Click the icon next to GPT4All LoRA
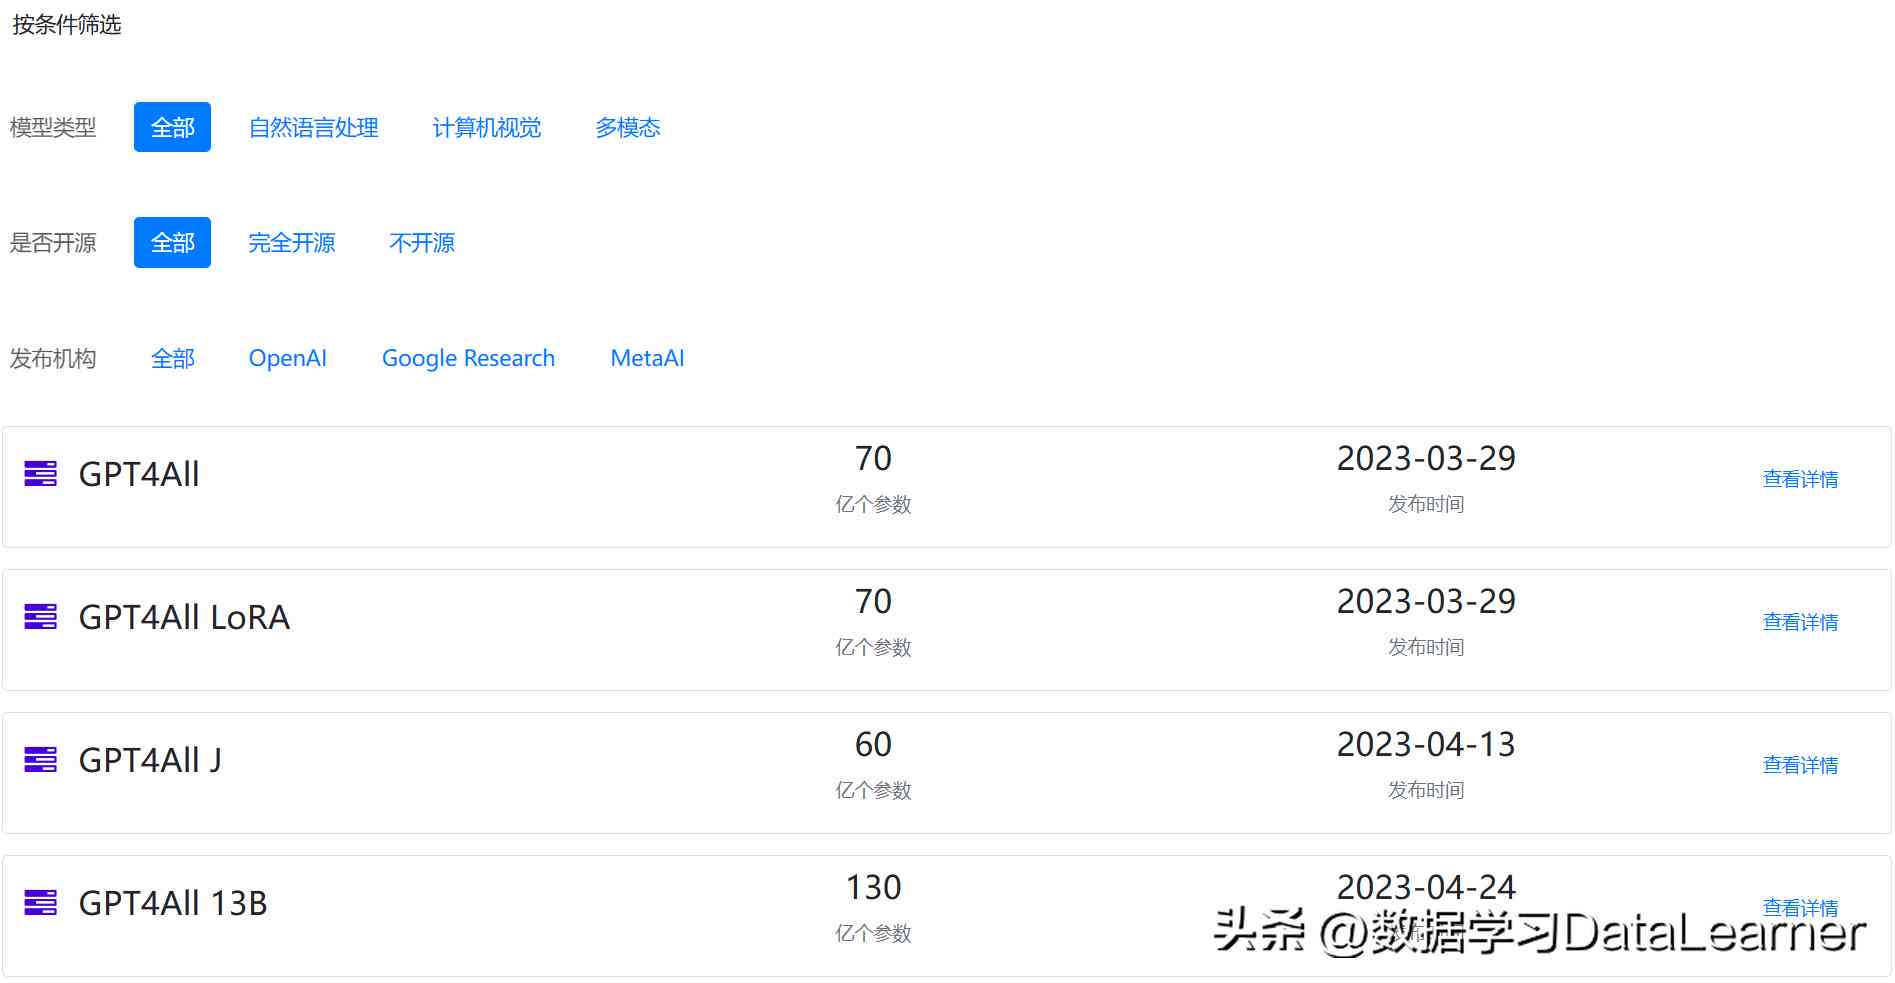 coord(40,616)
